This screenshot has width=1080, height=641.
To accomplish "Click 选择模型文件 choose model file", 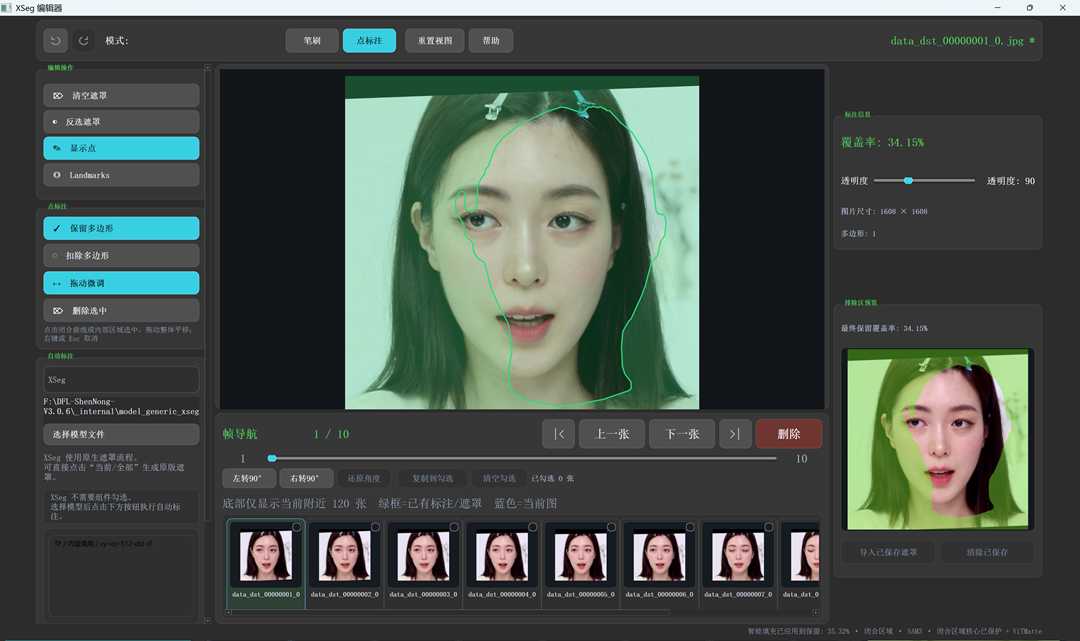I will (121, 434).
